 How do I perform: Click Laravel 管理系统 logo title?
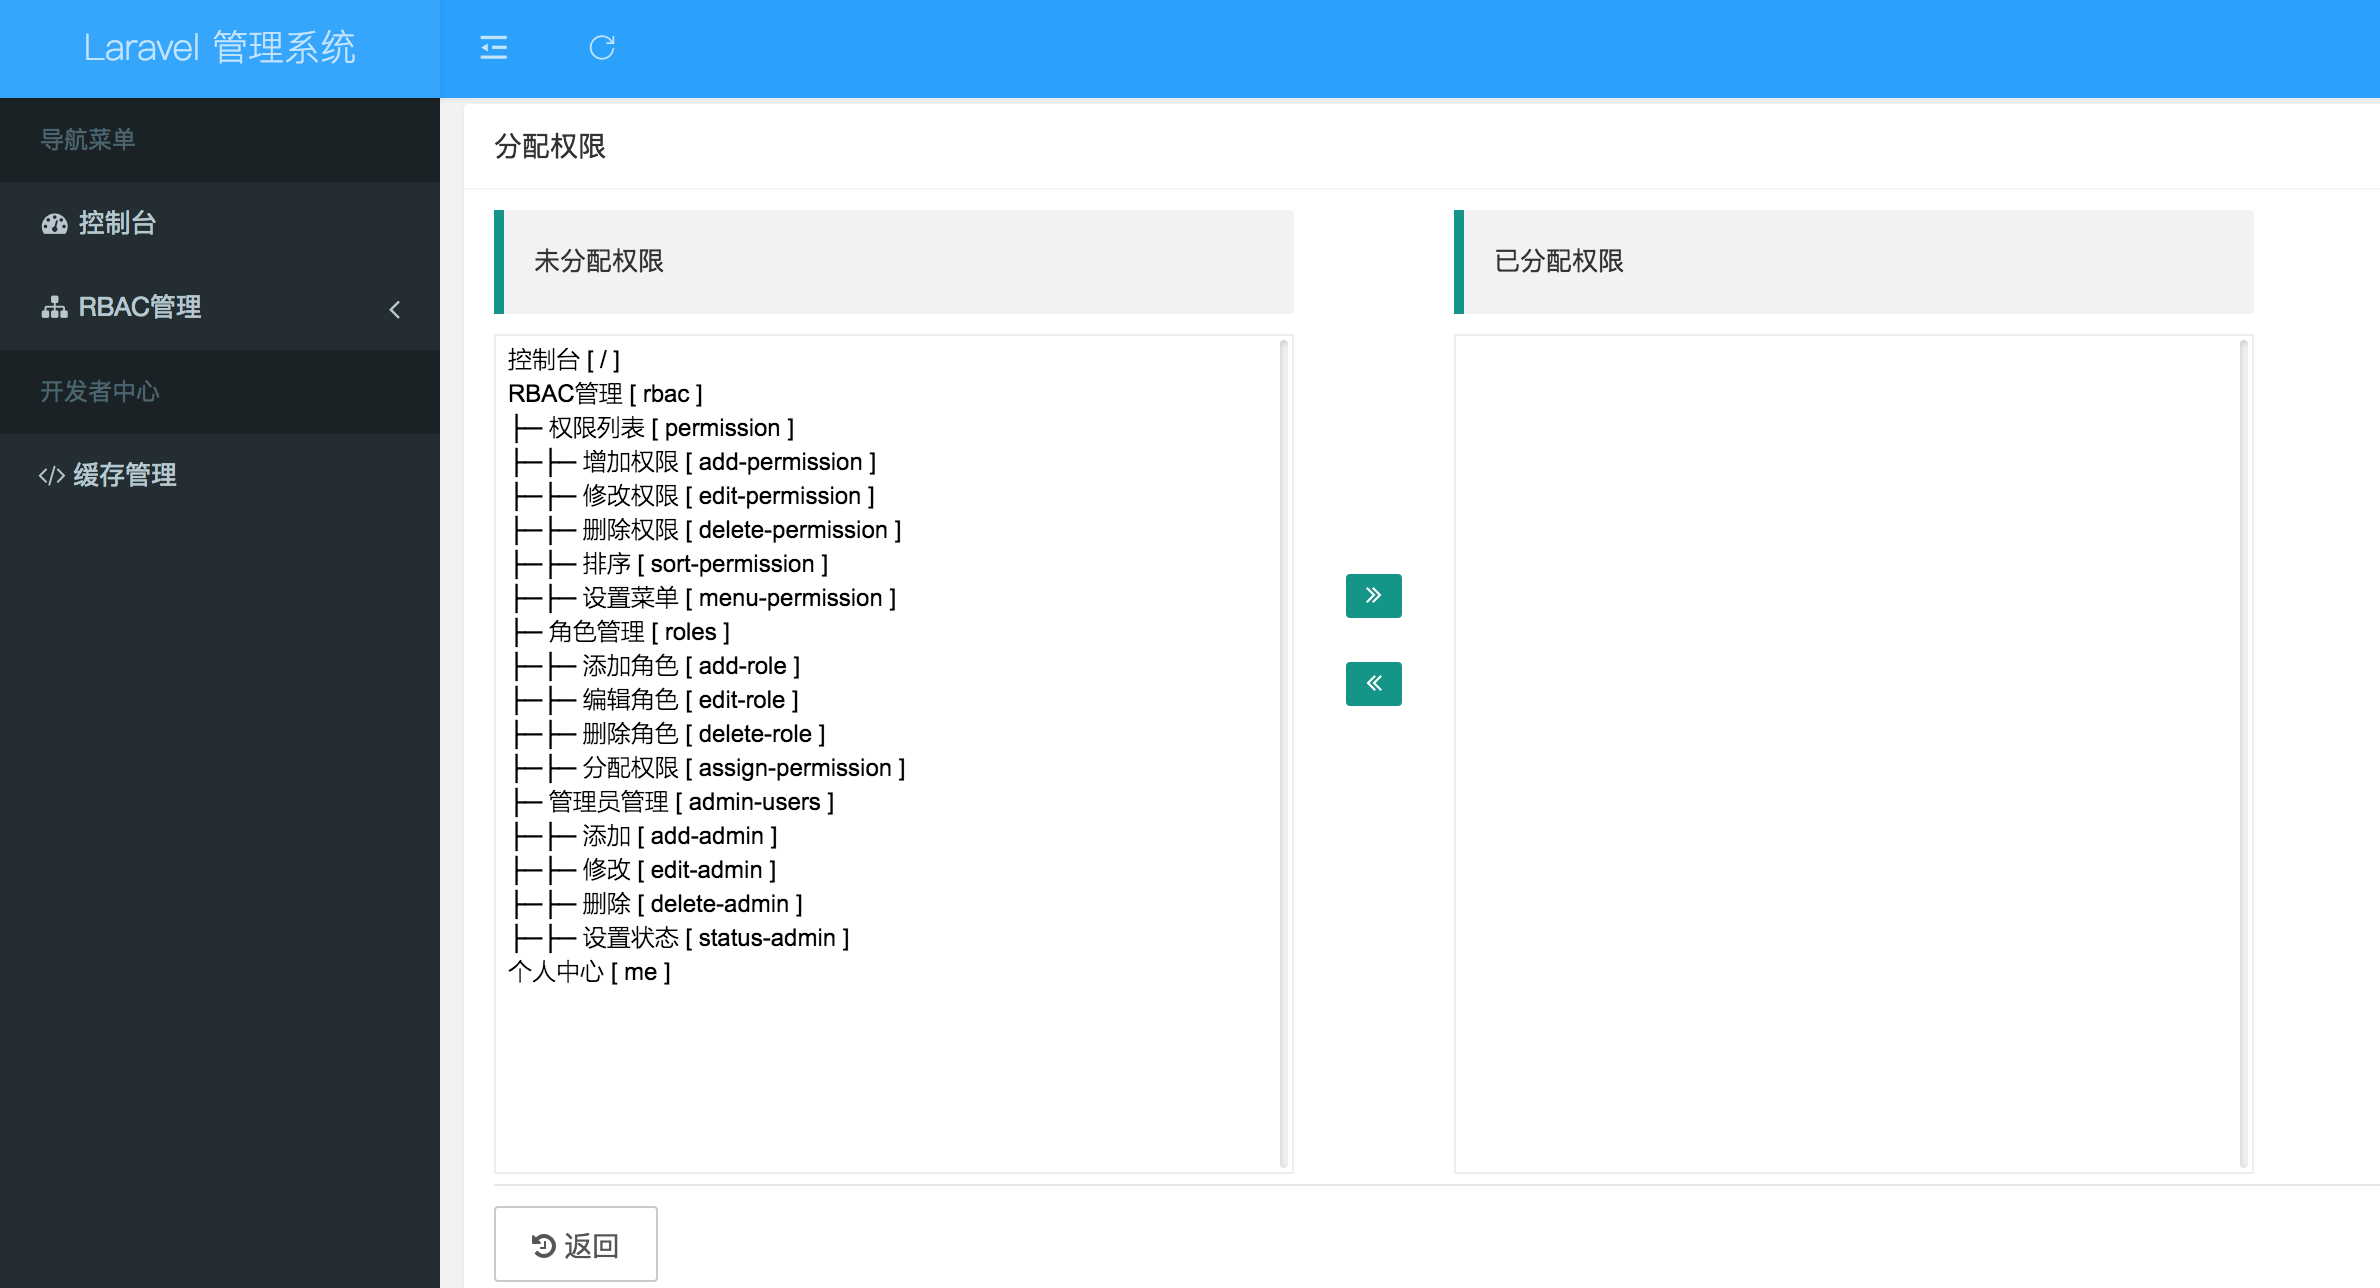pos(219,48)
